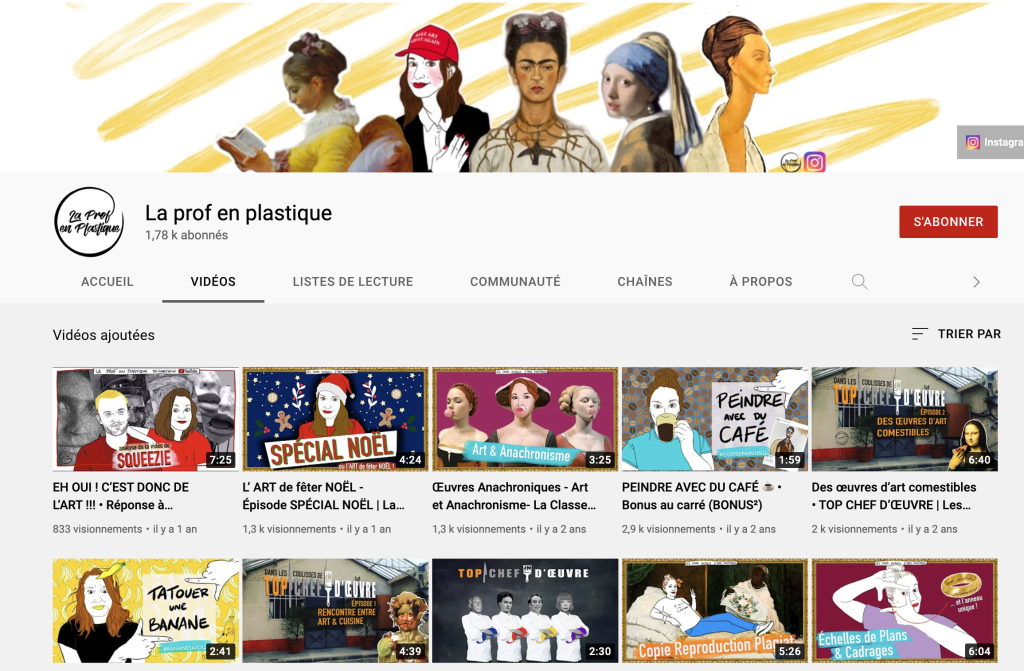1024x671 pixels.
Task: Open the CHAÎNES tab
Action: [644, 282]
